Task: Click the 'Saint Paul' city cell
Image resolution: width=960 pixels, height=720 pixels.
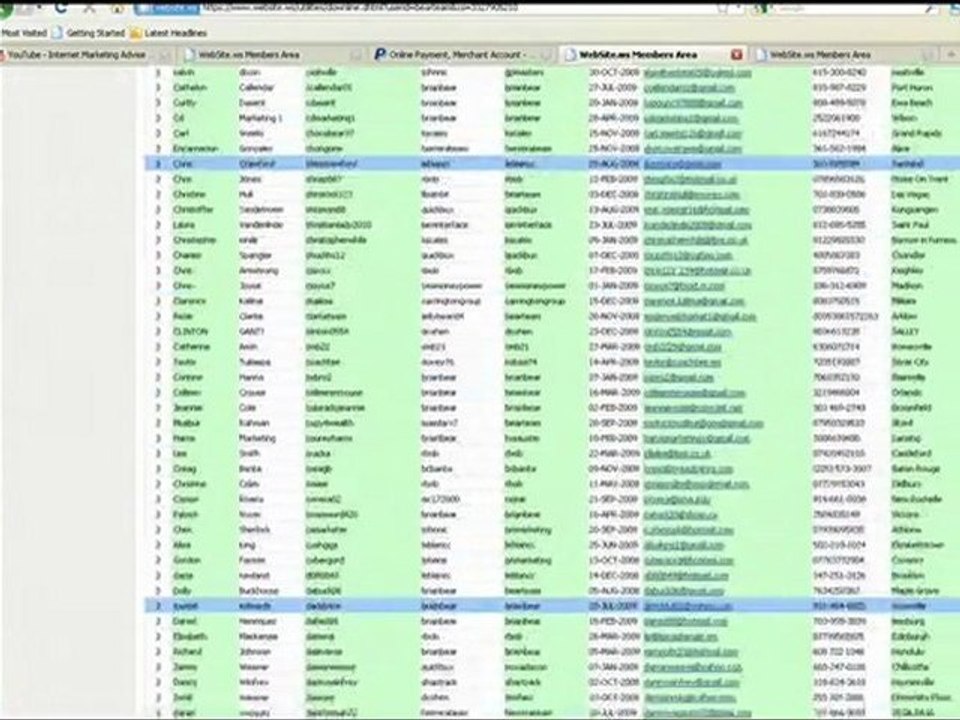Action: 910,225
